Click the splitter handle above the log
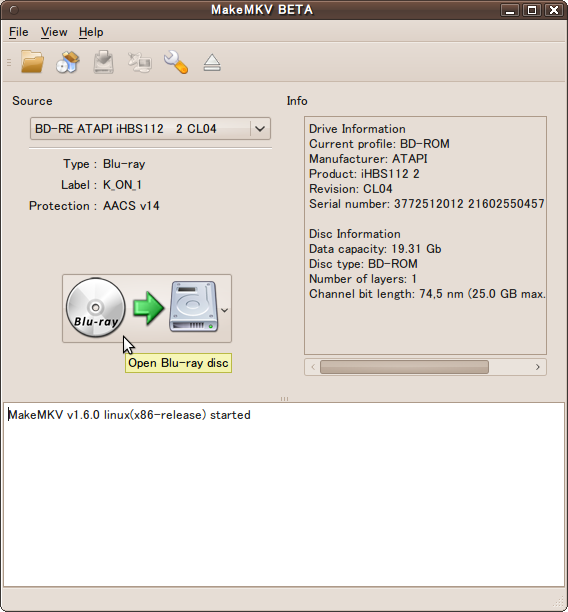The width and height of the screenshot is (568, 612). click(284, 399)
